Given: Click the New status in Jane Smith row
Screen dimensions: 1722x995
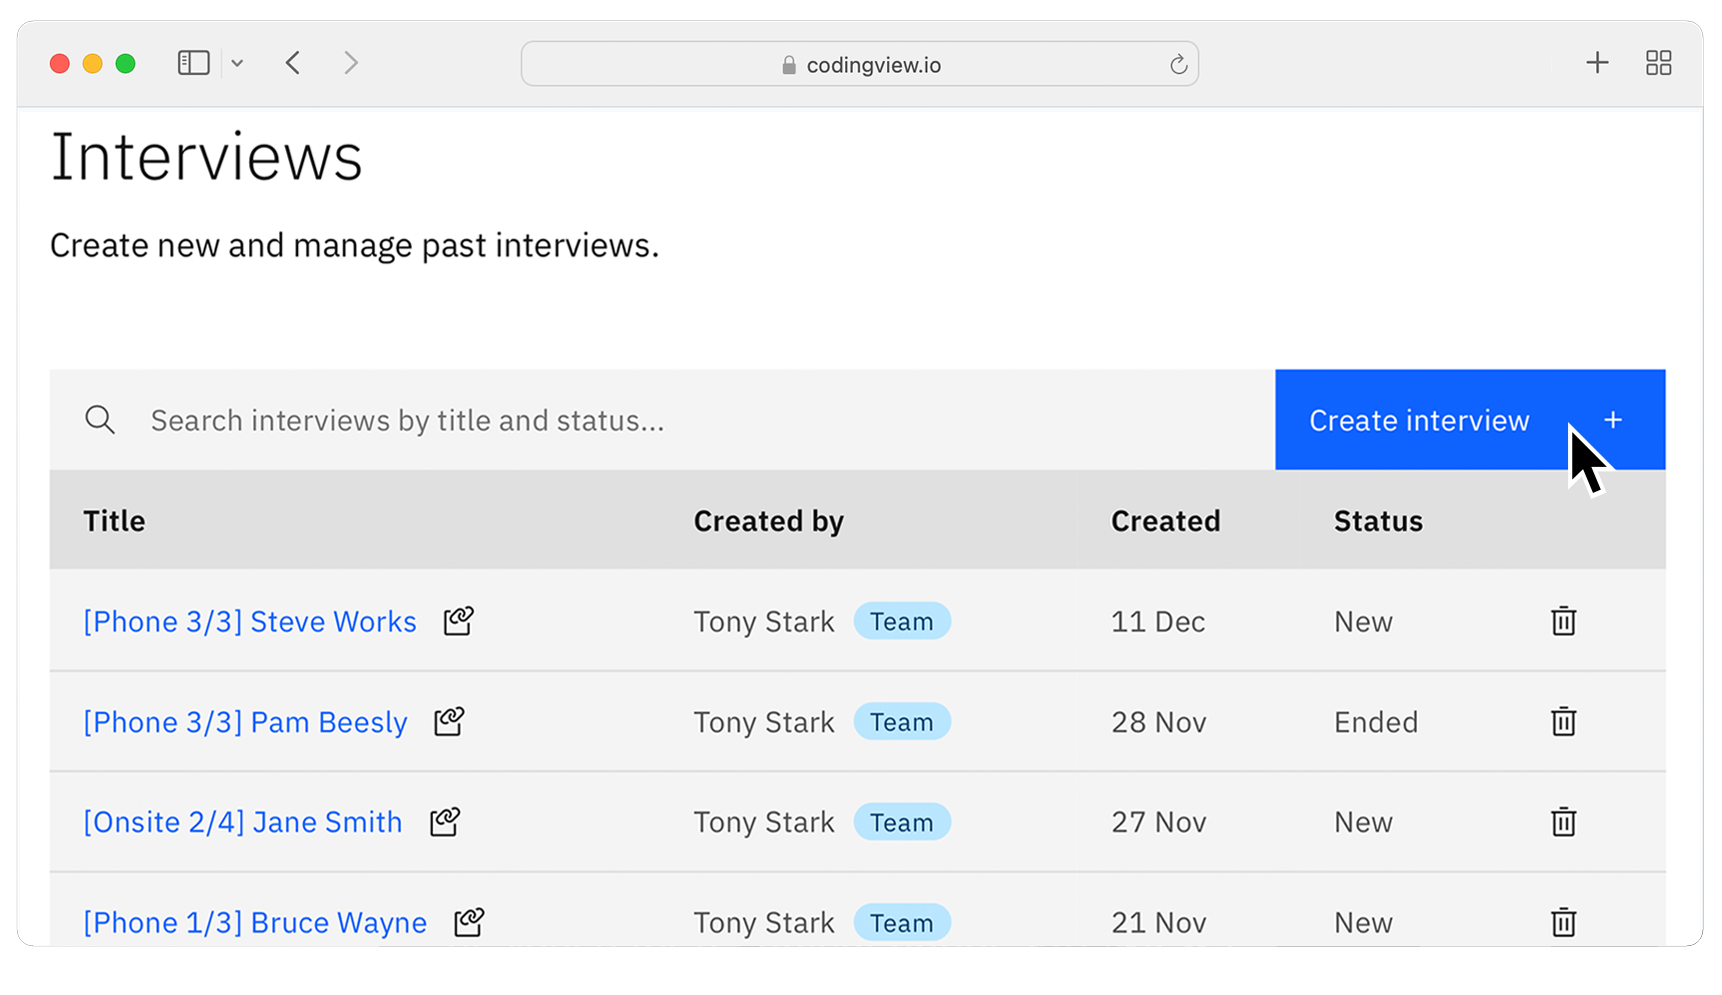Looking at the screenshot, I should tap(1363, 822).
